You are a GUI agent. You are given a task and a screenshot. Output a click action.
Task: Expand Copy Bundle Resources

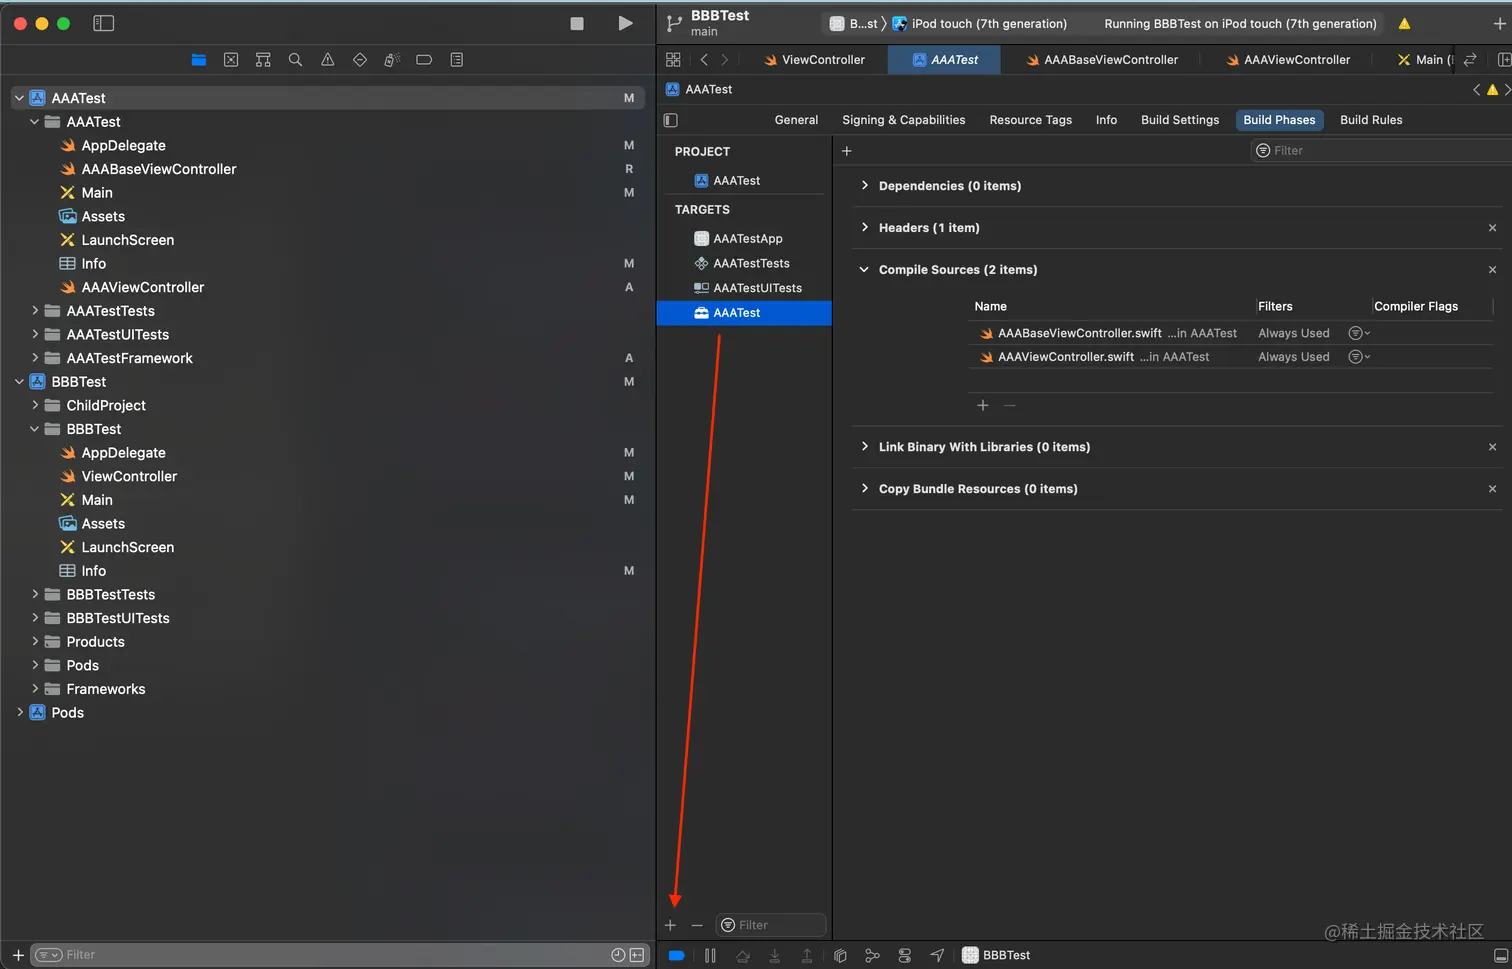pyautogui.click(x=865, y=489)
